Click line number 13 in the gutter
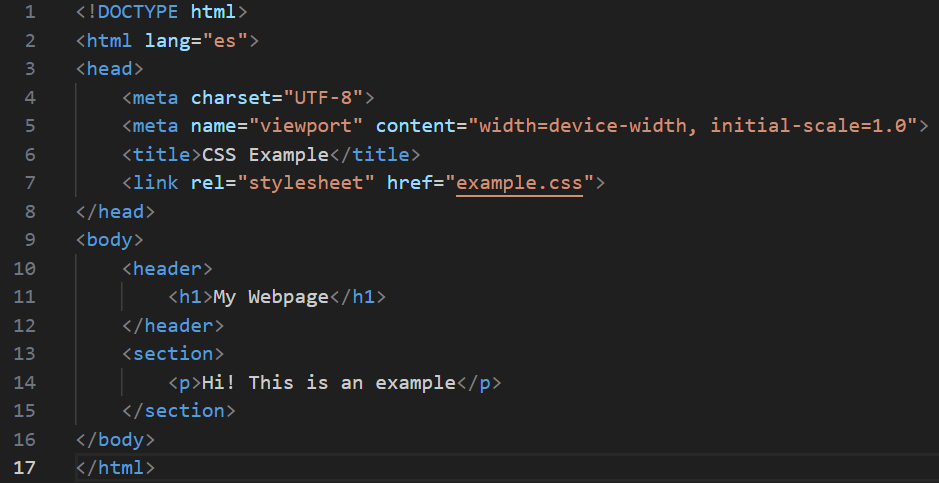The width and height of the screenshot is (939, 483). tap(25, 354)
